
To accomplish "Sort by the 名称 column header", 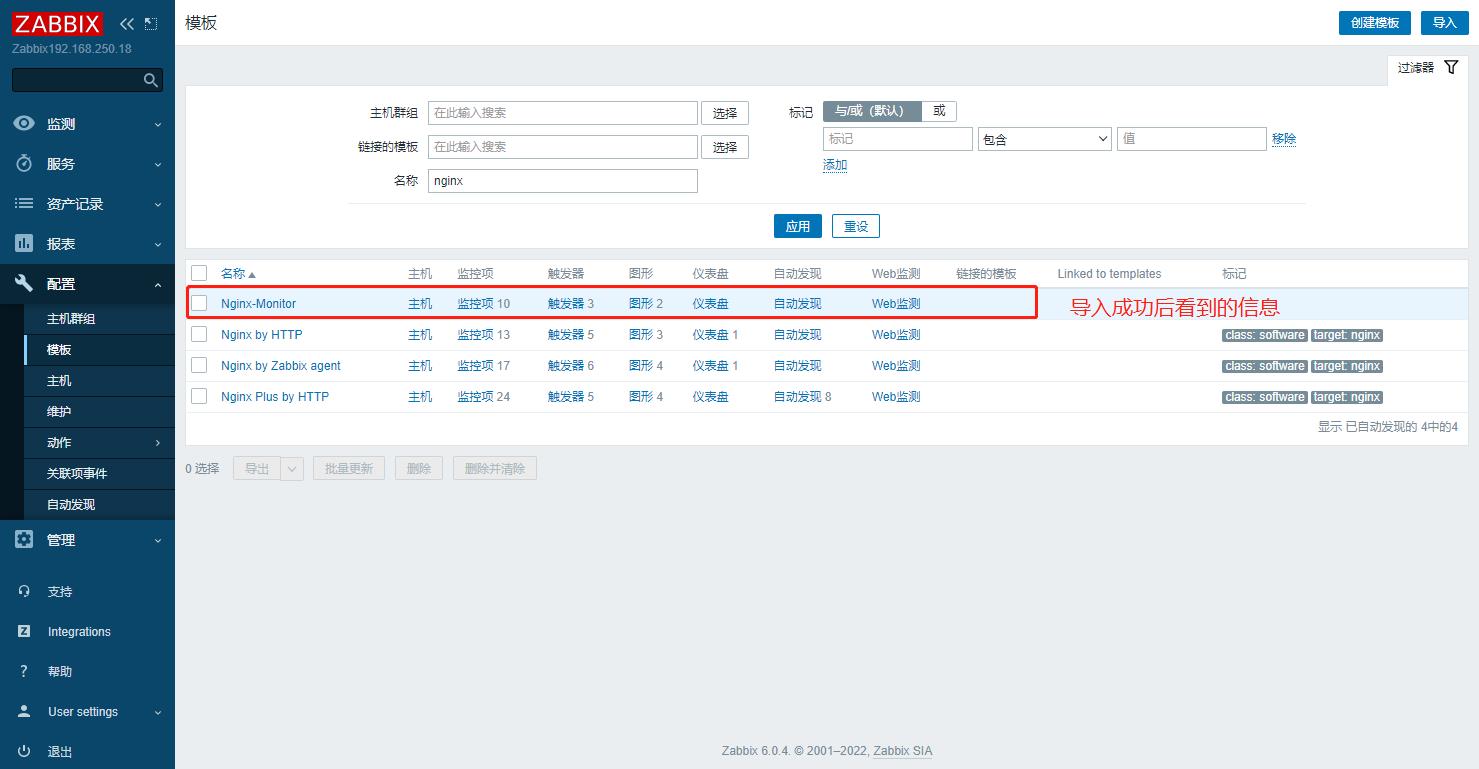I will [238, 274].
